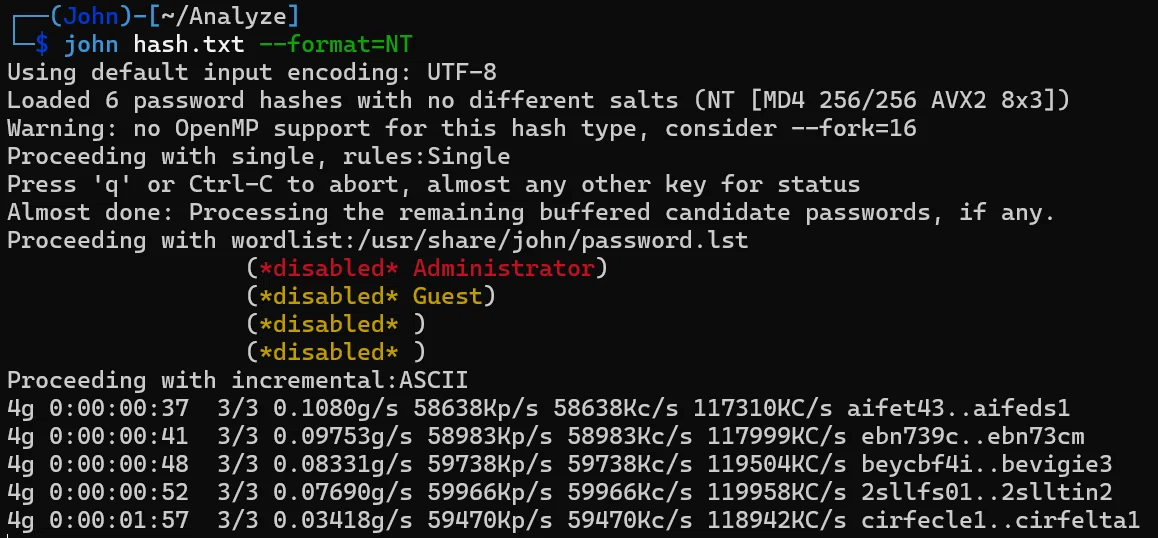Click the candidate range aifet43..aifeds1
Screen dimensions: 1158x538
958,408
